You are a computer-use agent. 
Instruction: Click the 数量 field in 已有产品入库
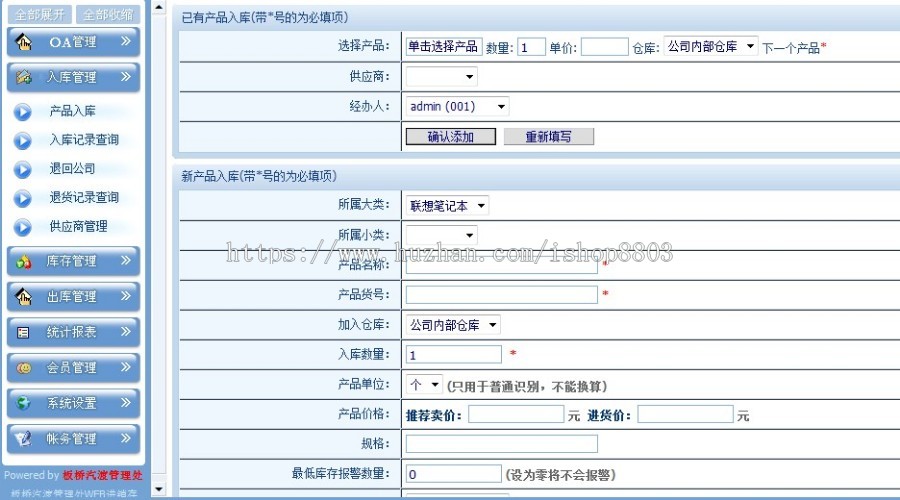[x=532, y=47]
